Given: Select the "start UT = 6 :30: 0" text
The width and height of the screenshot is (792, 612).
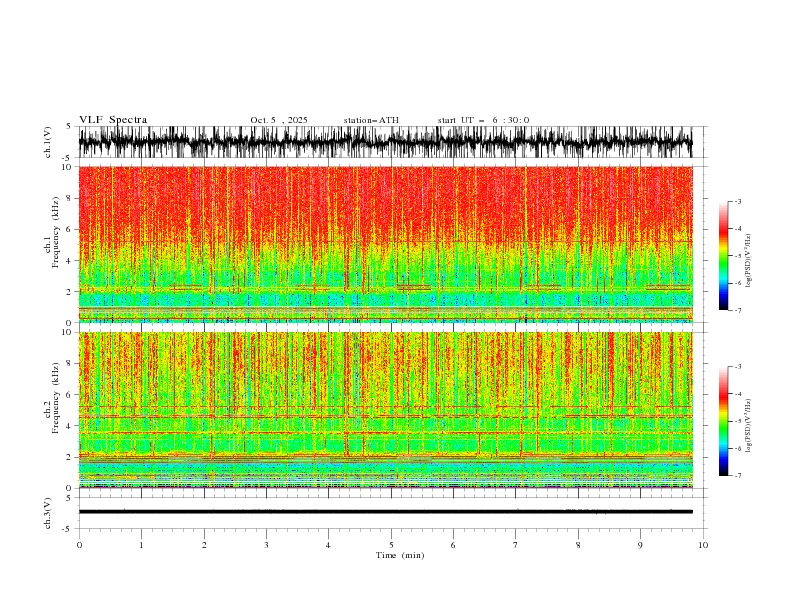Looking at the screenshot, I should click(x=483, y=120).
